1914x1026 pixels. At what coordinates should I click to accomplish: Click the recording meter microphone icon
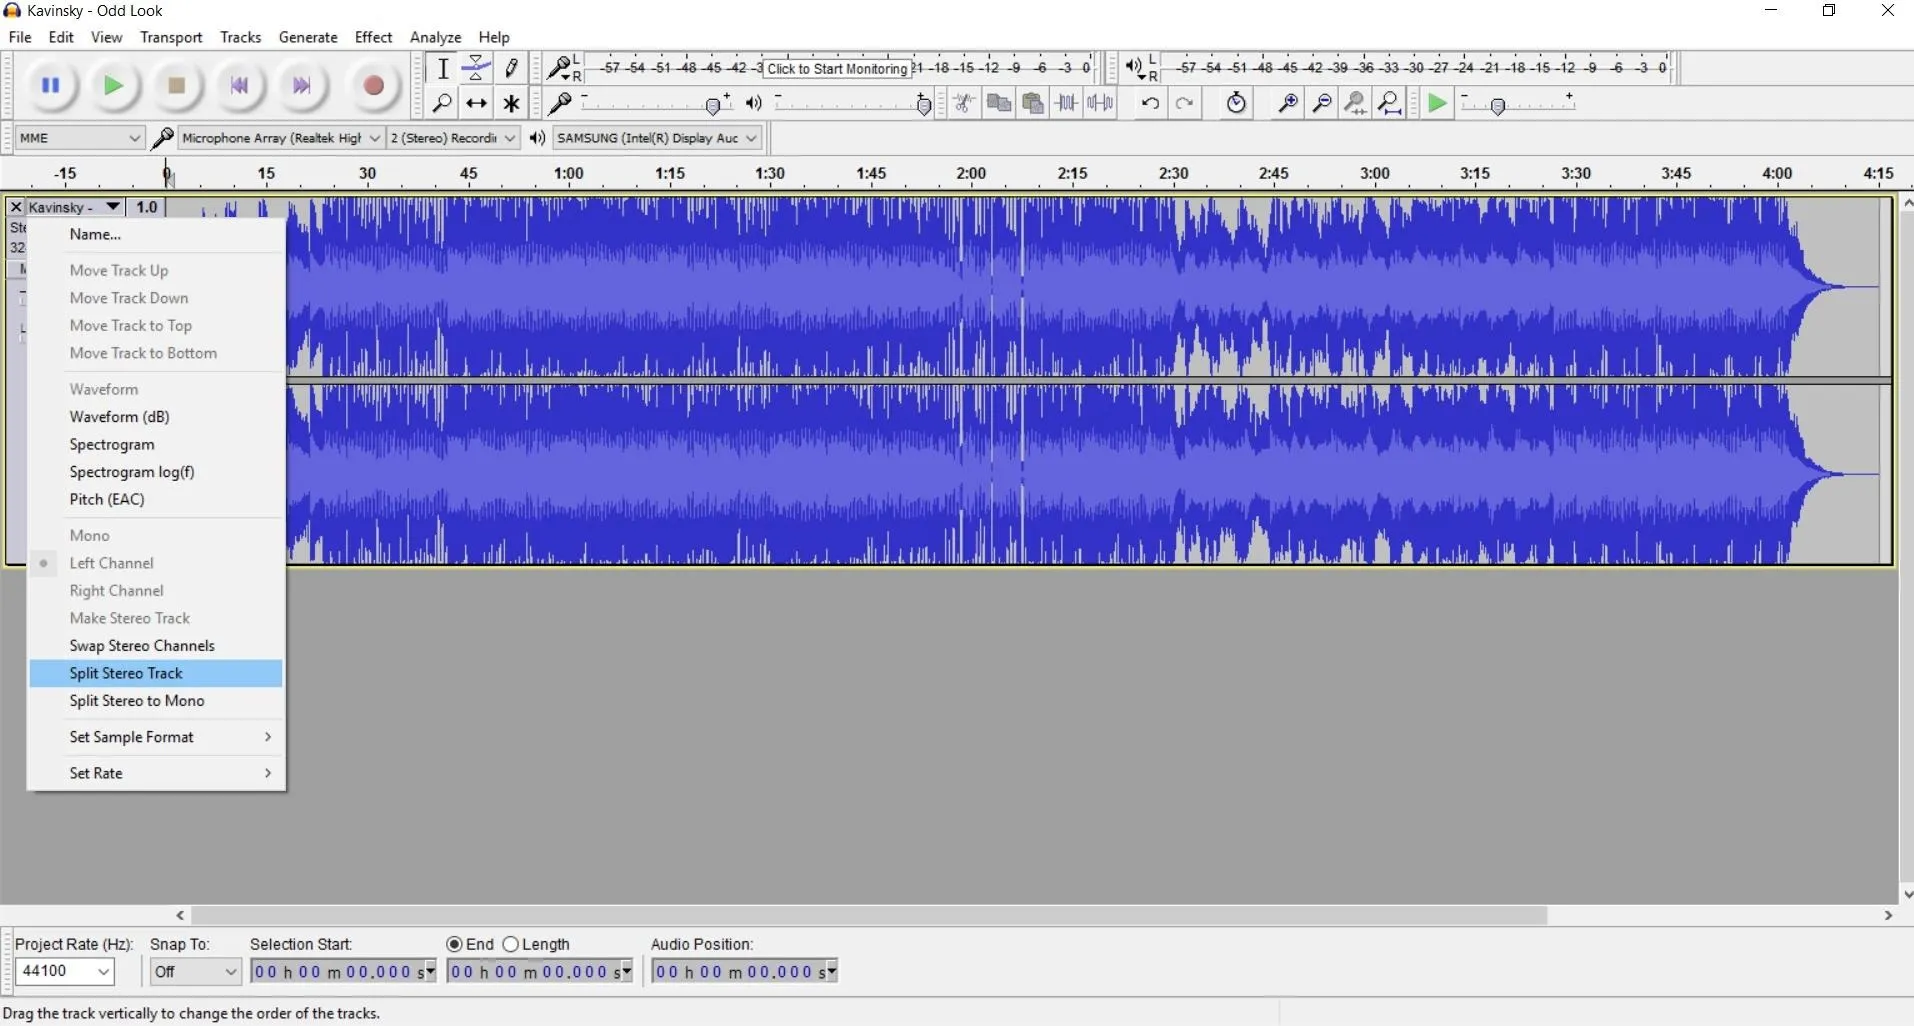click(x=560, y=67)
